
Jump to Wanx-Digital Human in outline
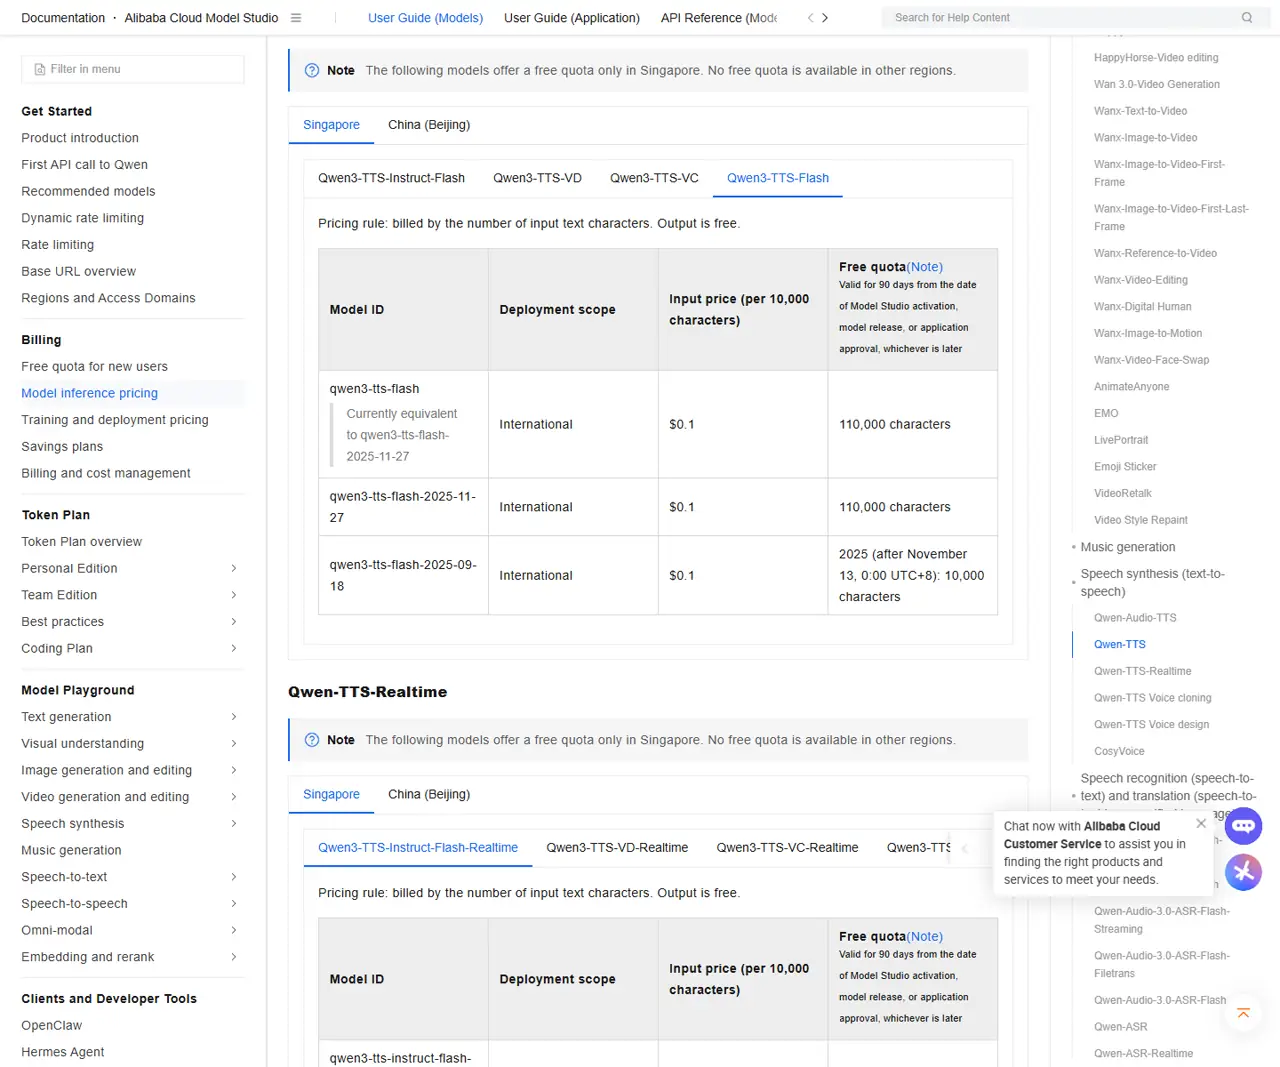tap(1142, 307)
